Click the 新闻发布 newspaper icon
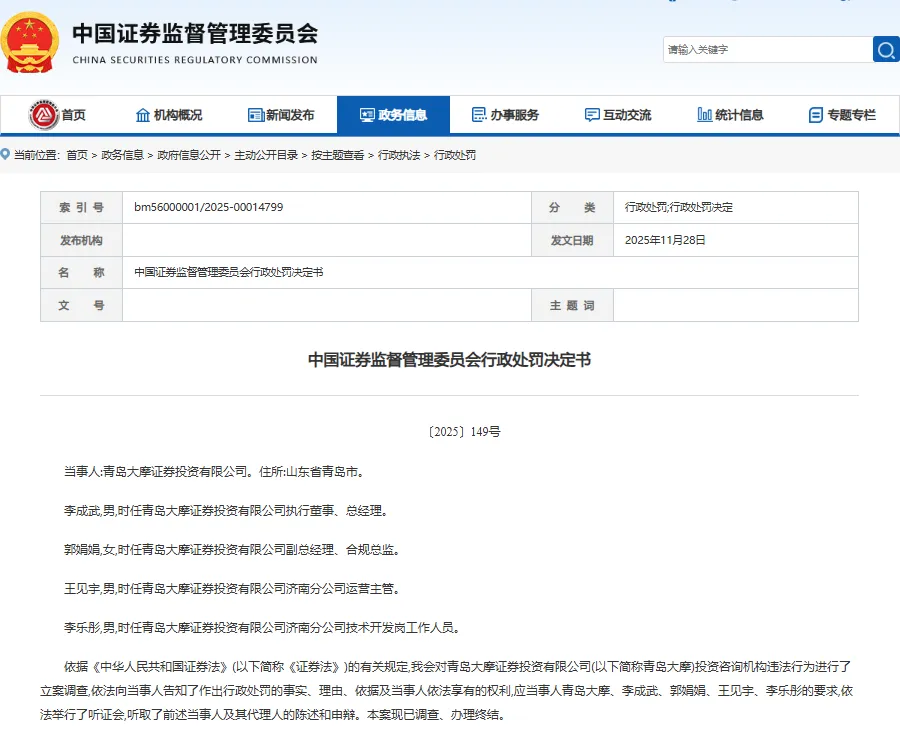The height and width of the screenshot is (741, 900). coord(255,115)
